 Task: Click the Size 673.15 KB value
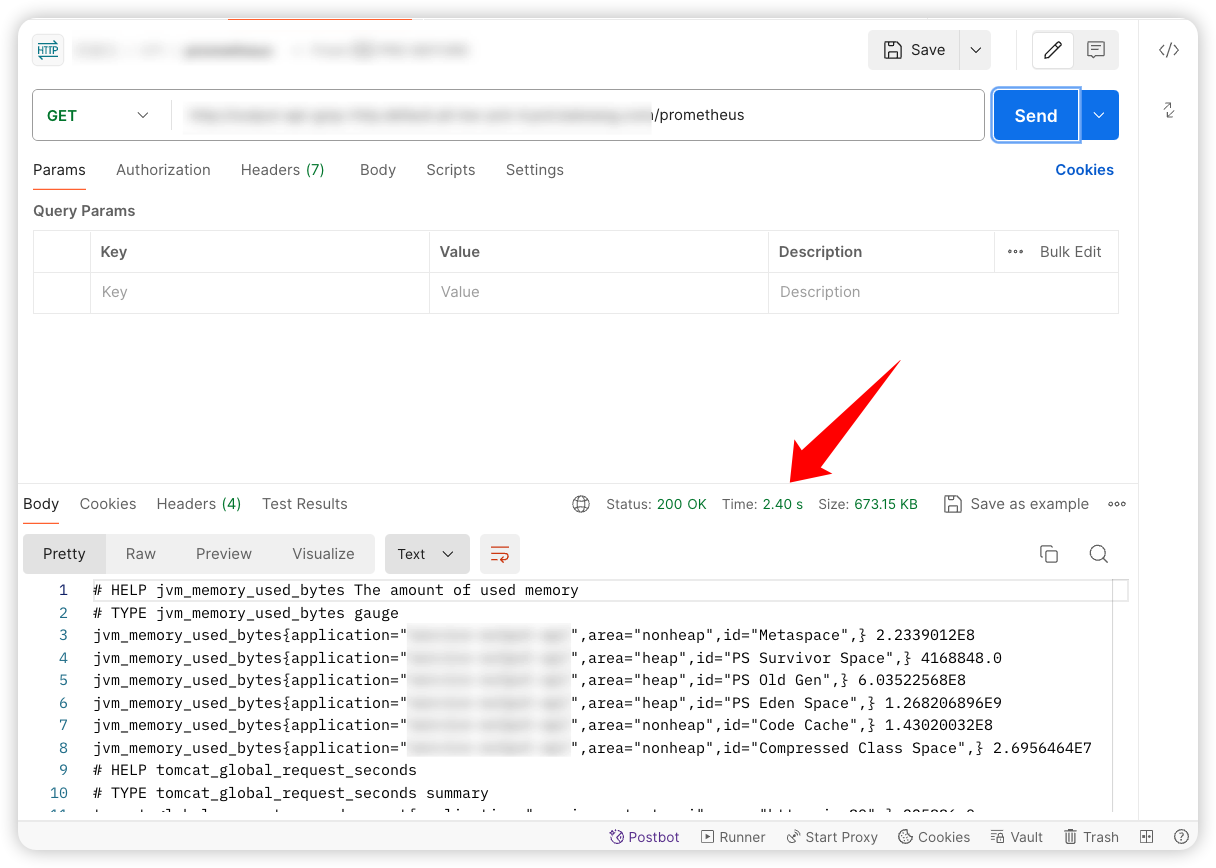coord(886,504)
